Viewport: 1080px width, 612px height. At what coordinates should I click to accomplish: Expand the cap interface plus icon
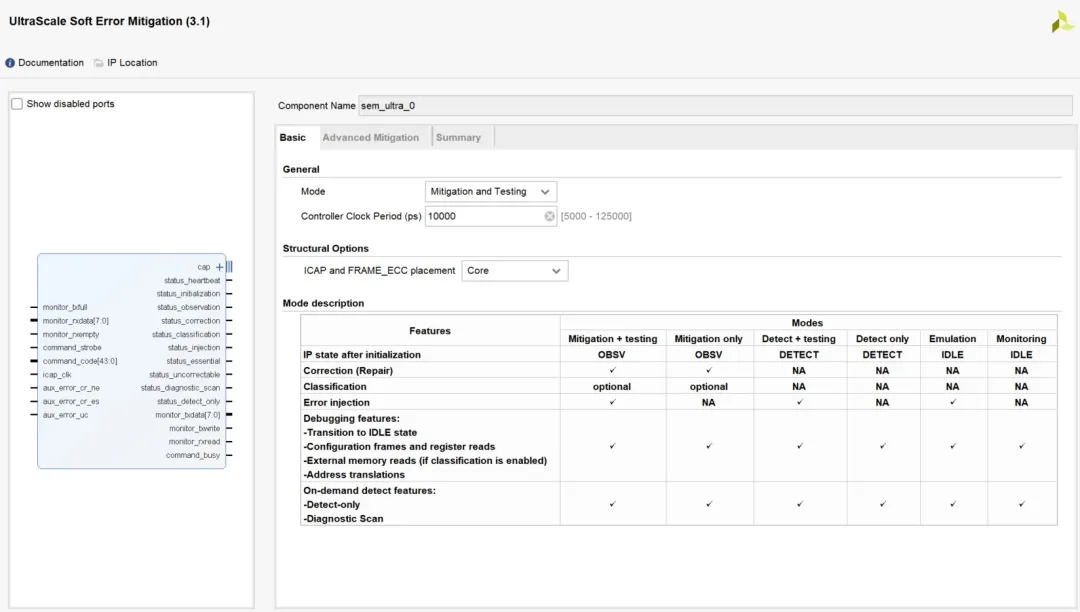pos(220,267)
